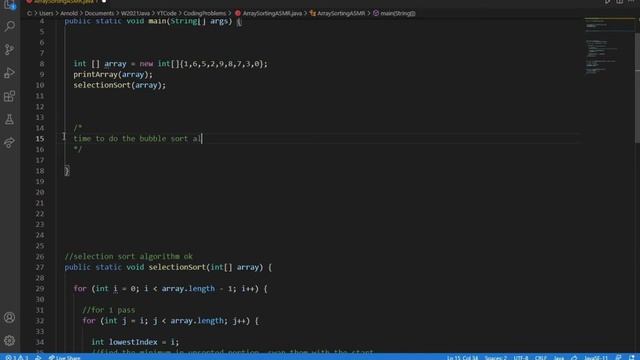Change indentation via Spaces: 2
This screenshot has height=360, width=640.
coord(496,358)
